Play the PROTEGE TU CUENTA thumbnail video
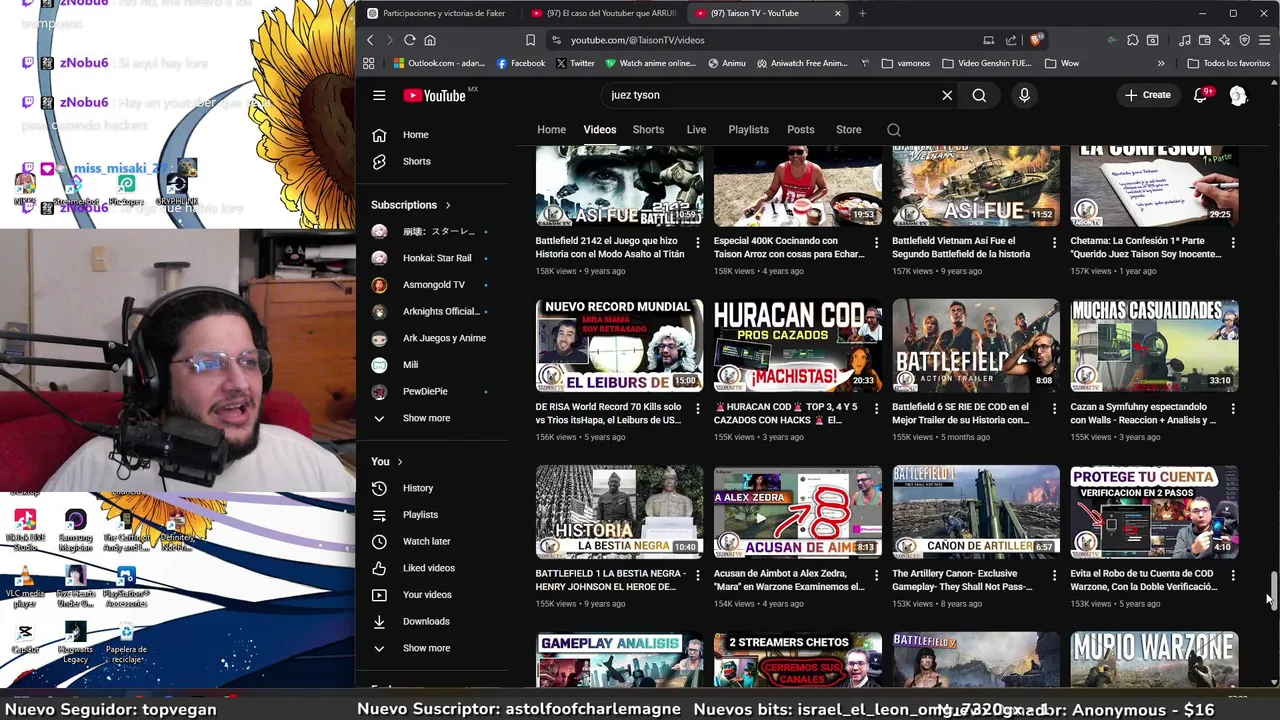The width and height of the screenshot is (1280, 720). tap(1154, 511)
